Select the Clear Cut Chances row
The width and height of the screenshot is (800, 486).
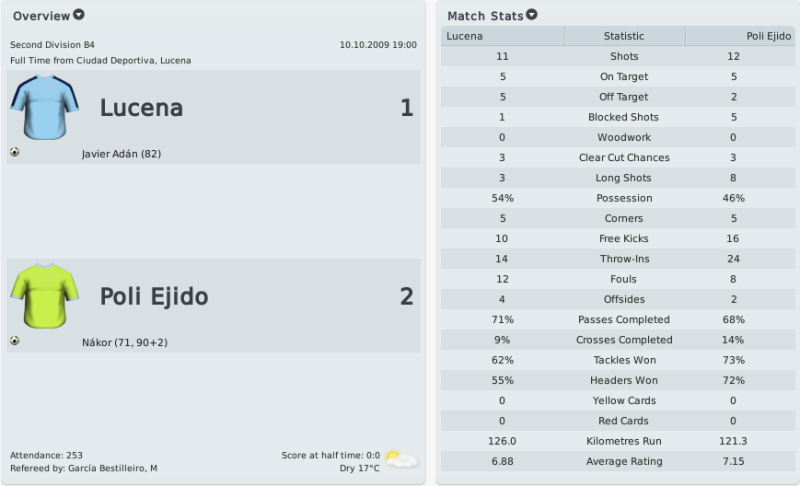618,158
